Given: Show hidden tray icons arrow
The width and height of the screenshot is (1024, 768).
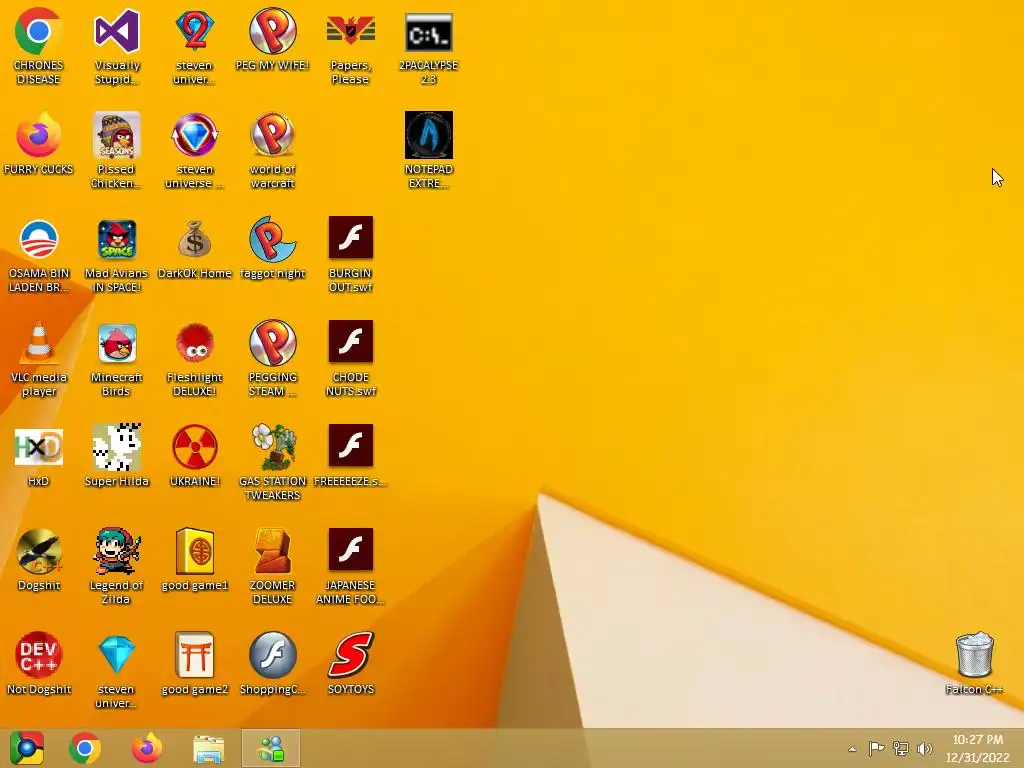Looking at the screenshot, I should (852, 749).
